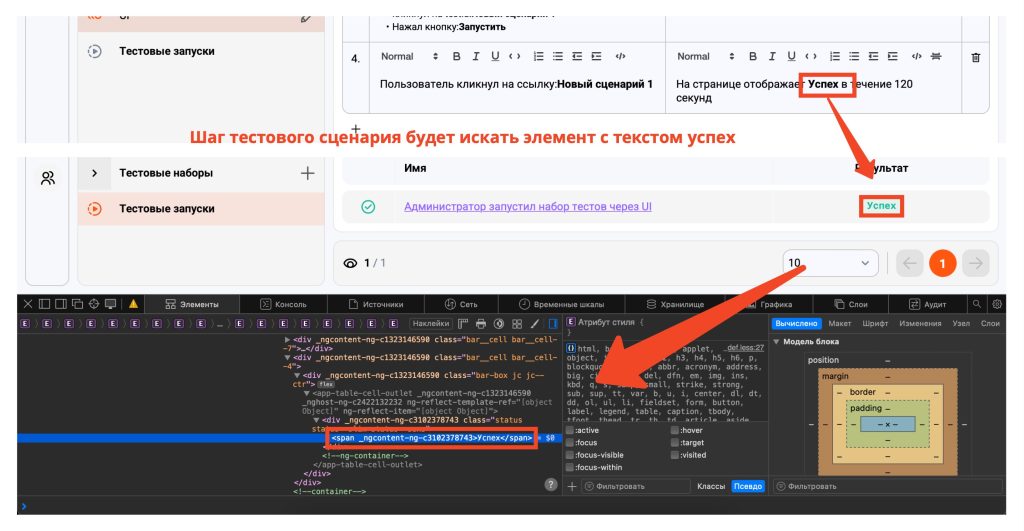Click the Псевдо button in styles panel
The width and height of the screenshot is (1024, 531).
click(748, 487)
